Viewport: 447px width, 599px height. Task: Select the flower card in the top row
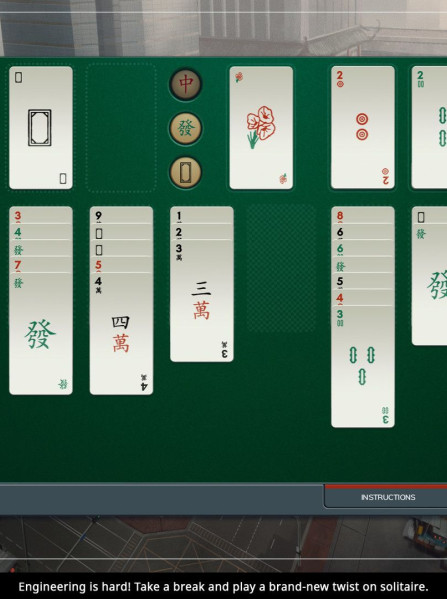[261, 128]
